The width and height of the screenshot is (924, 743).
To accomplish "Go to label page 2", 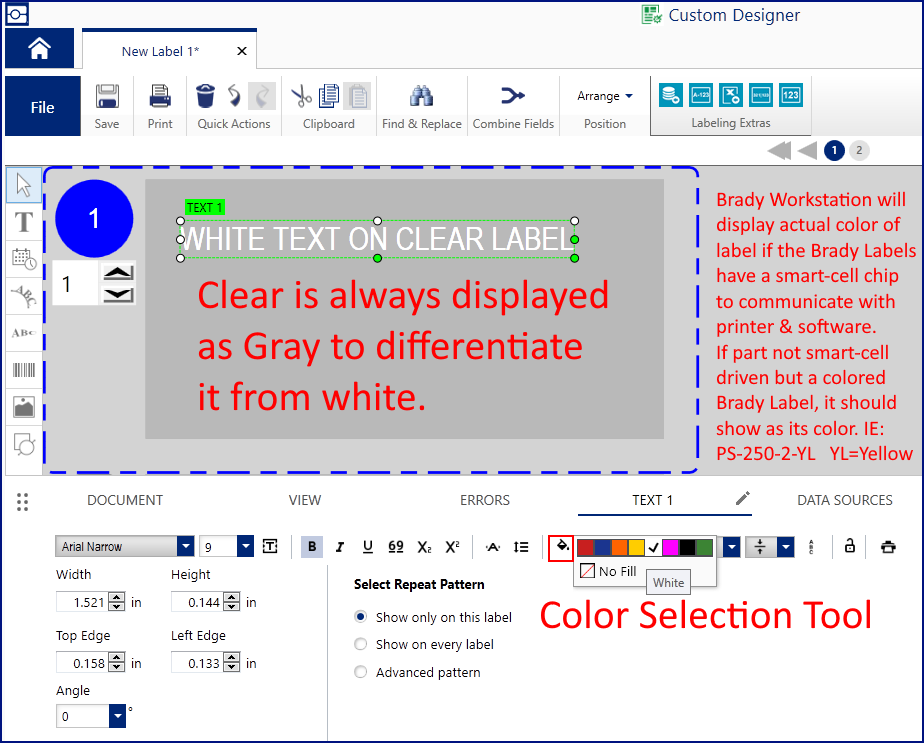I will tap(859, 150).
